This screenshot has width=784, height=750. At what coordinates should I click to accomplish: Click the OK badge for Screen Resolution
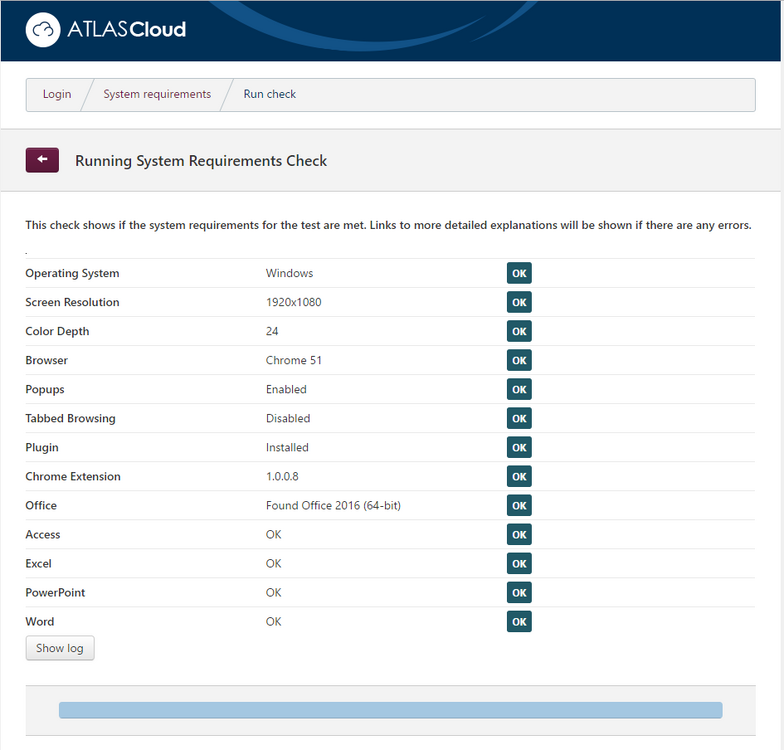(x=519, y=302)
